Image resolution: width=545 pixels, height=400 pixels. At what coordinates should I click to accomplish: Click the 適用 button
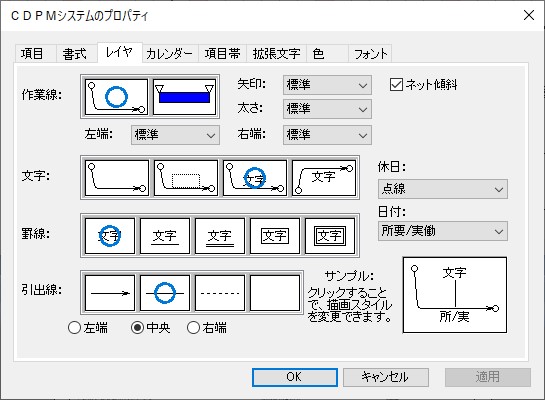[488, 377]
